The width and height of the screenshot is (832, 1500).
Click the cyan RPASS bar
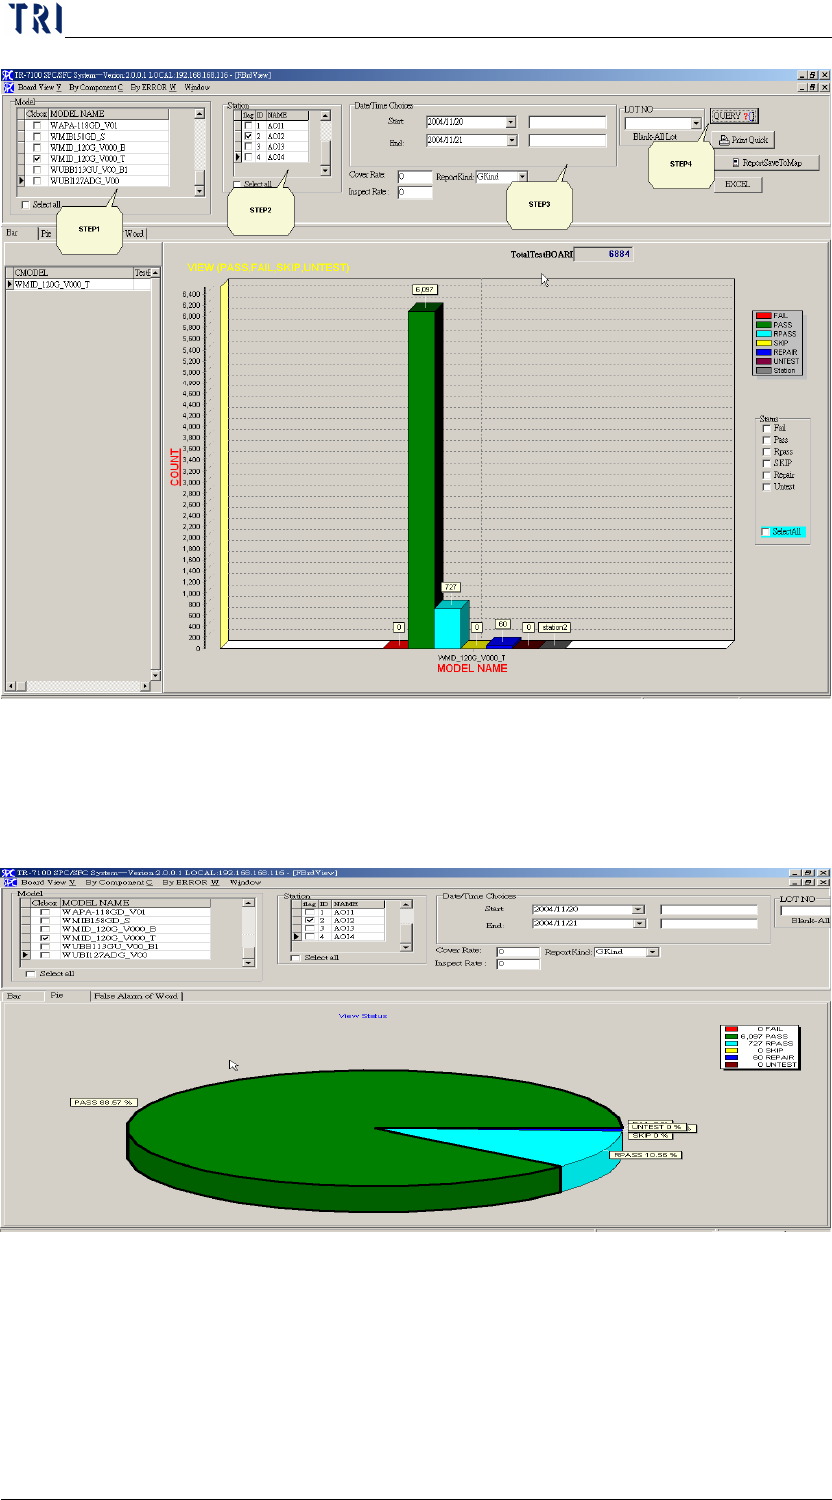[x=451, y=625]
